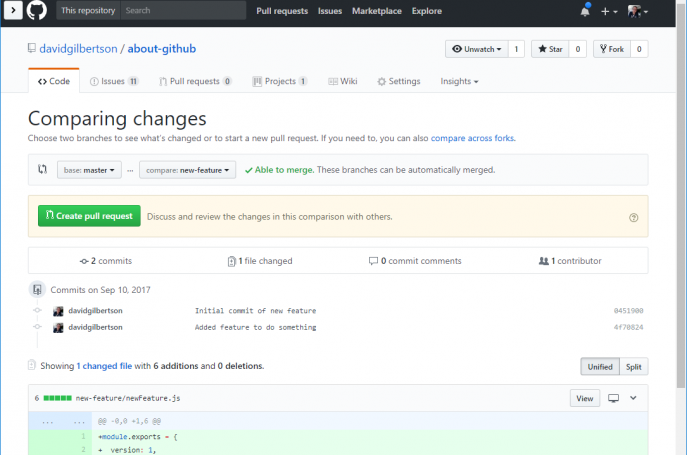The height and width of the screenshot is (455, 687).
Task: Open the notifications bell
Action: pyautogui.click(x=585, y=11)
